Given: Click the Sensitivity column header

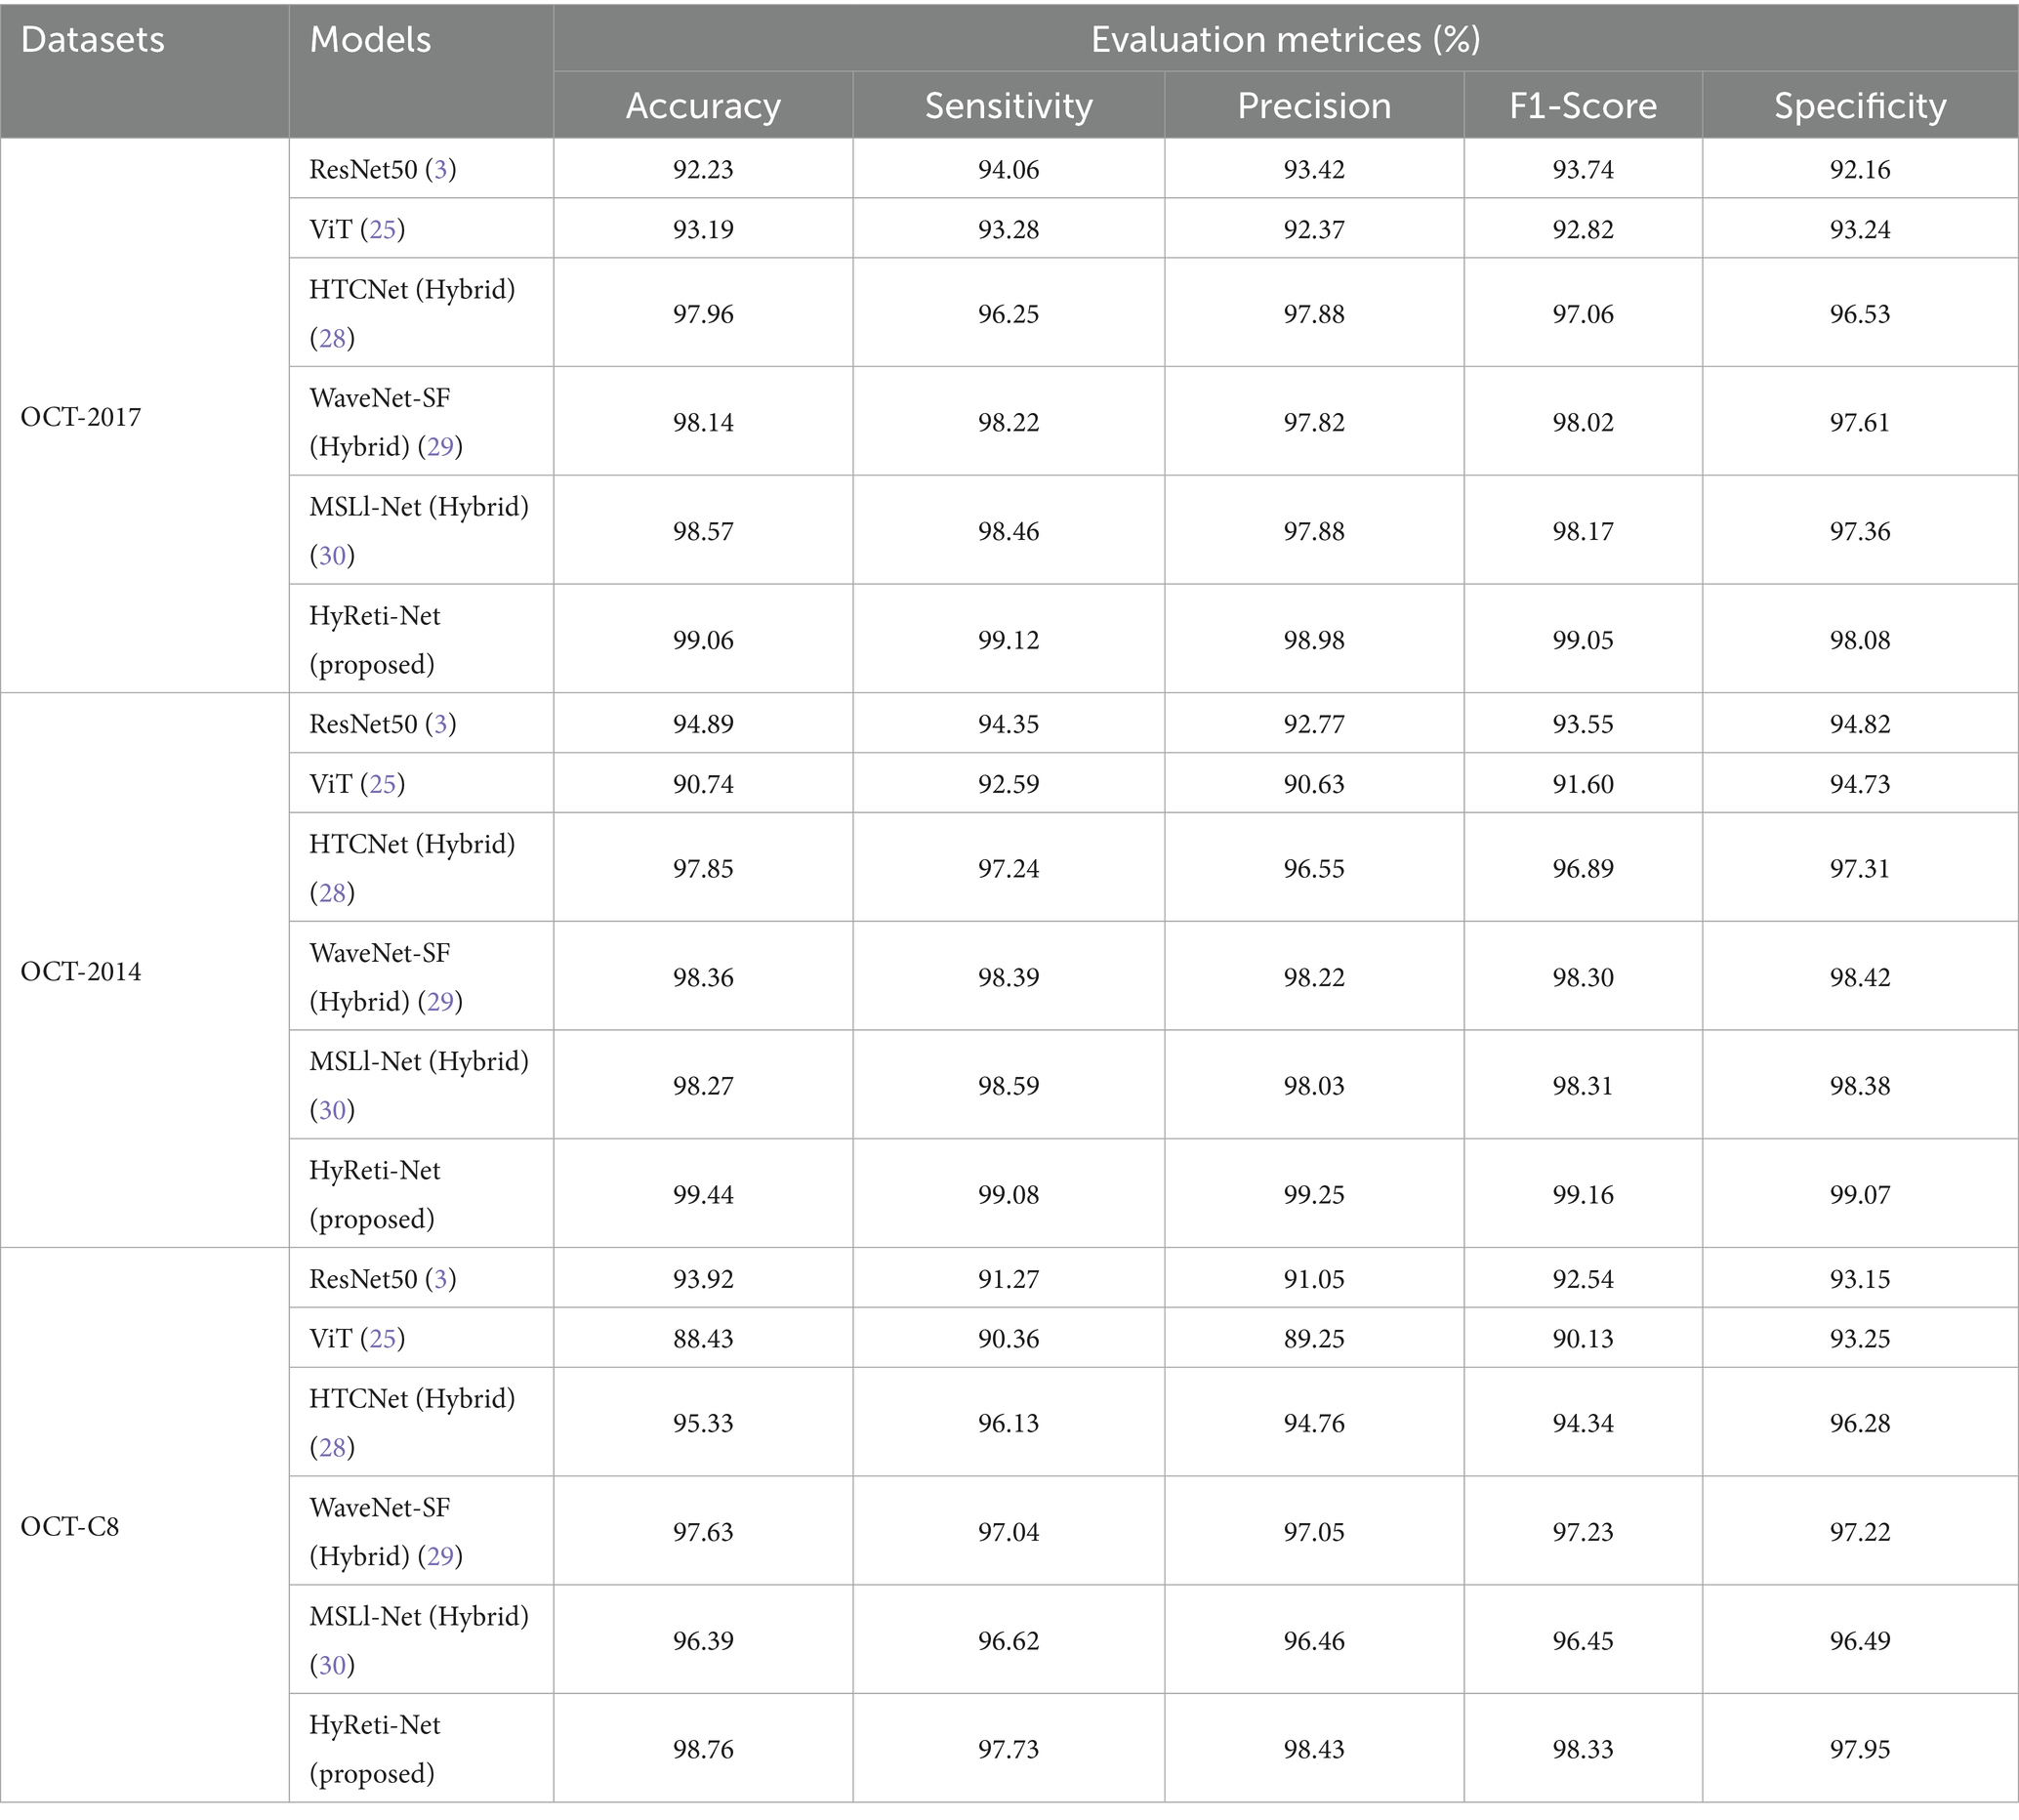Looking at the screenshot, I should (1008, 106).
